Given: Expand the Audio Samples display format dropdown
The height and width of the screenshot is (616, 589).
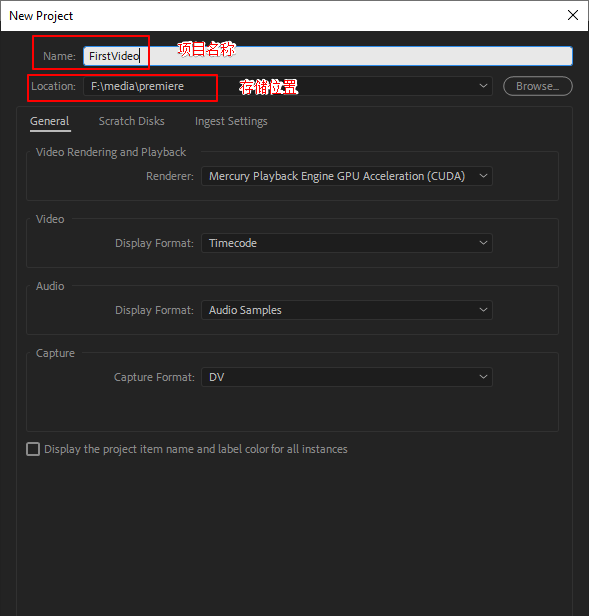Looking at the screenshot, I should click(x=347, y=310).
